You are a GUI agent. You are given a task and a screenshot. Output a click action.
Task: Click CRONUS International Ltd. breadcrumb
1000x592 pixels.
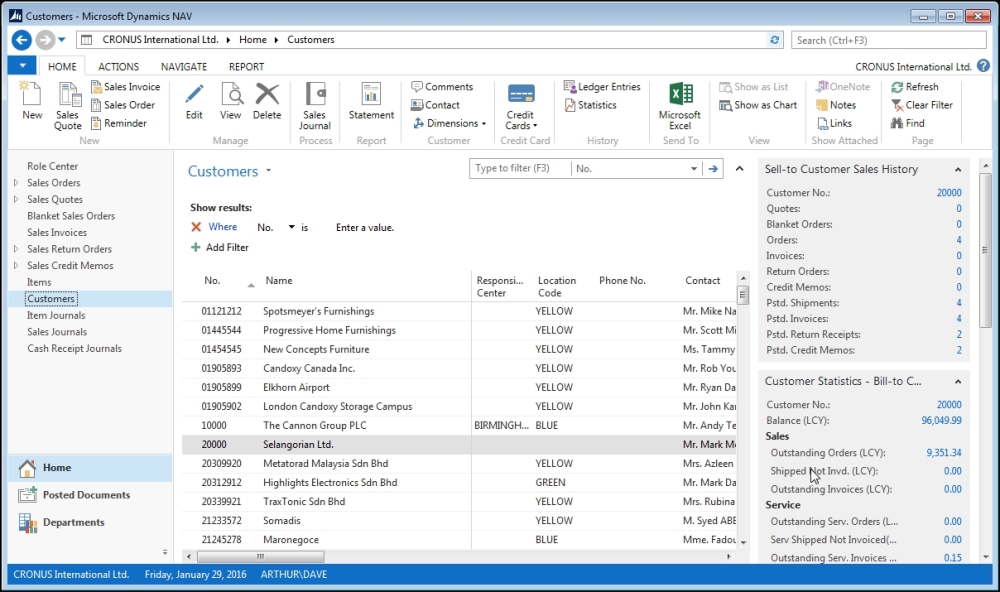click(x=160, y=40)
